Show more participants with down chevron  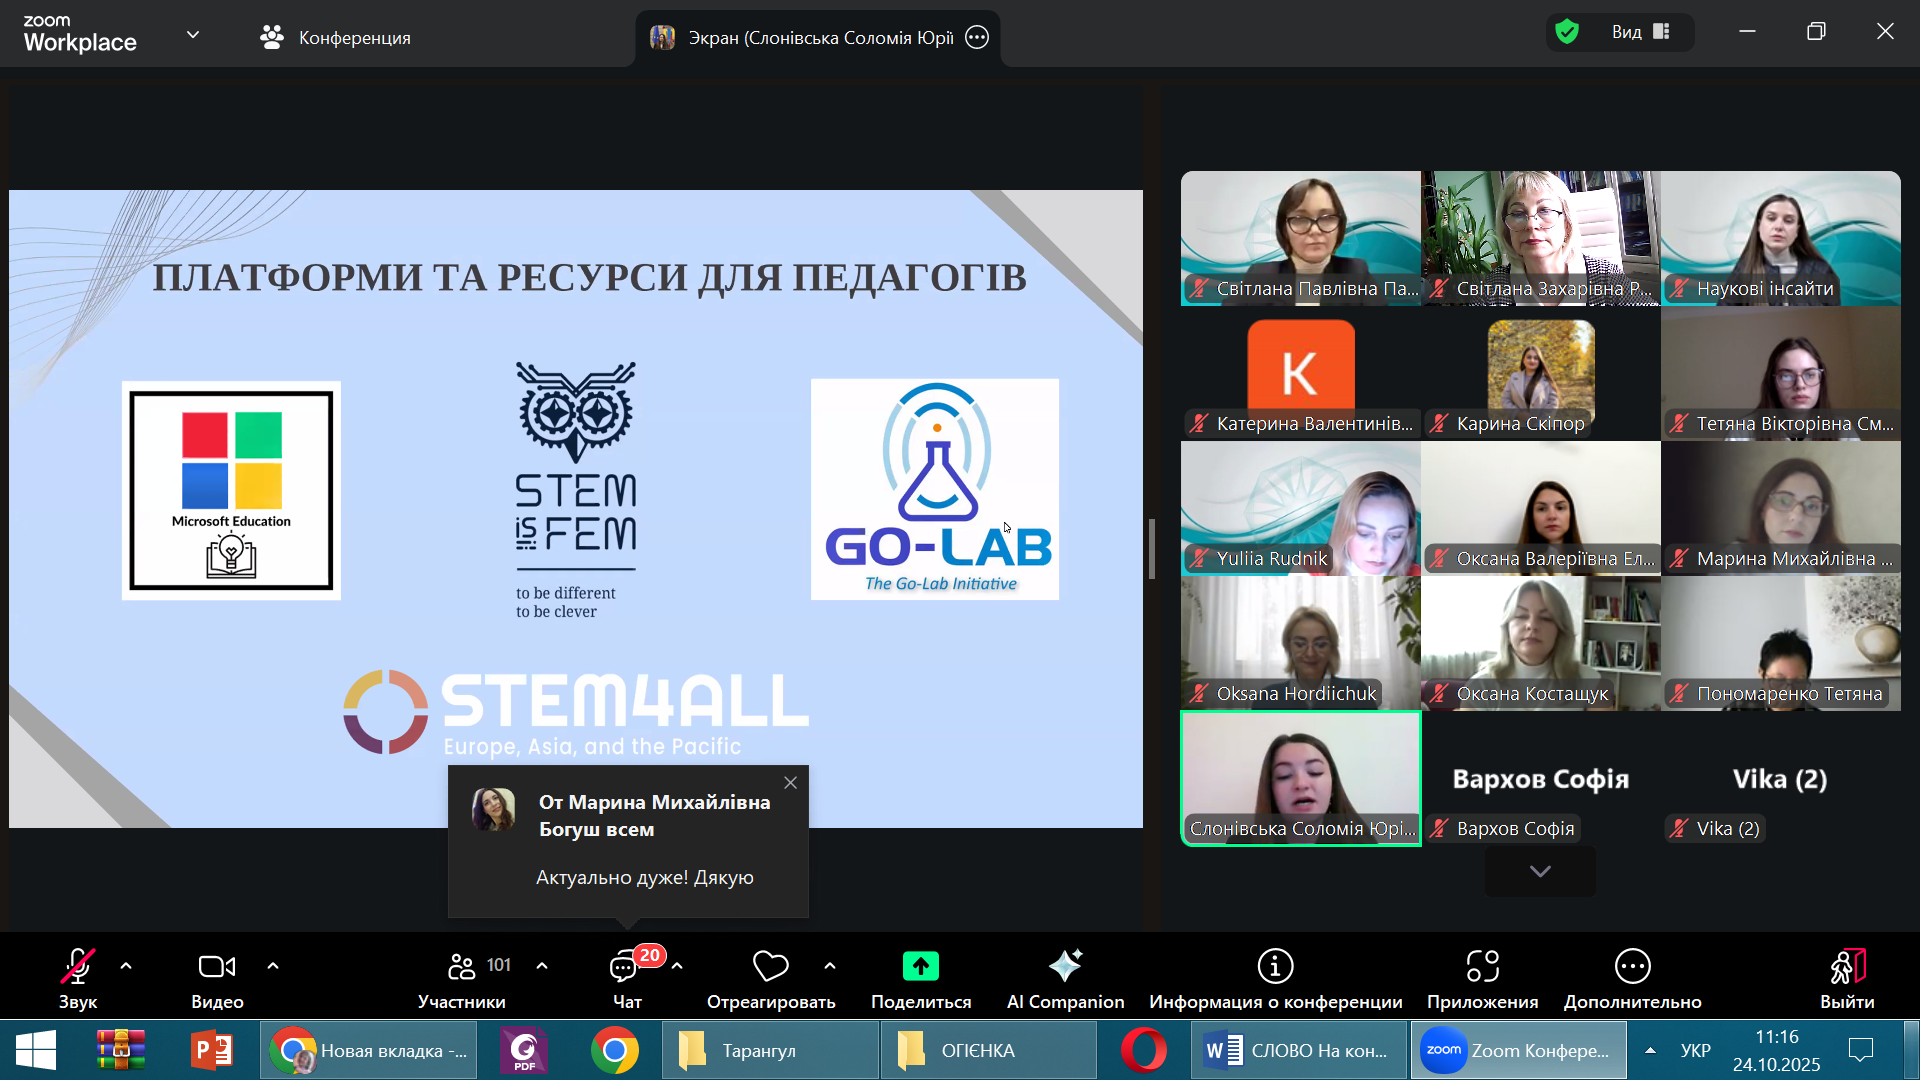(x=1540, y=872)
